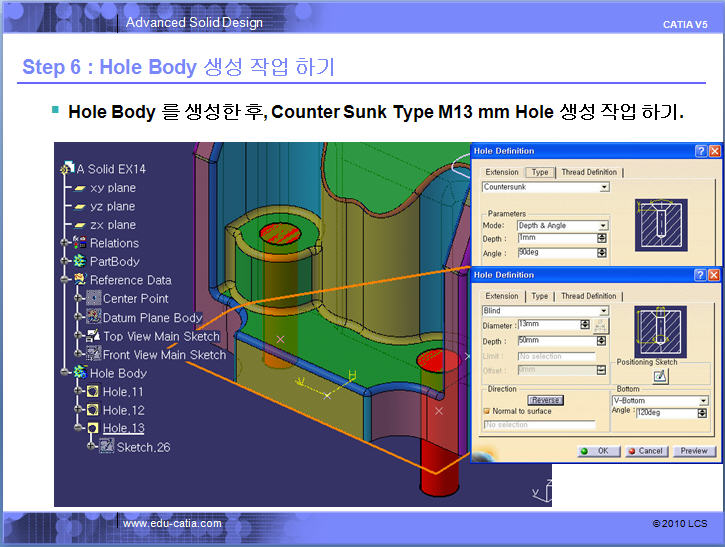Click the Hole.12 feature icon
Viewport: 725px width, 547px height.
click(92, 410)
